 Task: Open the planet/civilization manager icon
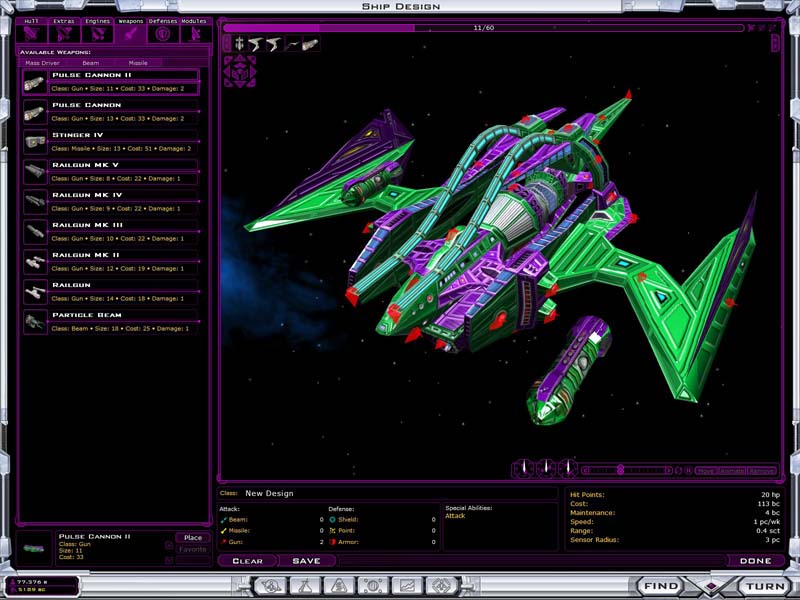pyautogui.click(x=271, y=586)
